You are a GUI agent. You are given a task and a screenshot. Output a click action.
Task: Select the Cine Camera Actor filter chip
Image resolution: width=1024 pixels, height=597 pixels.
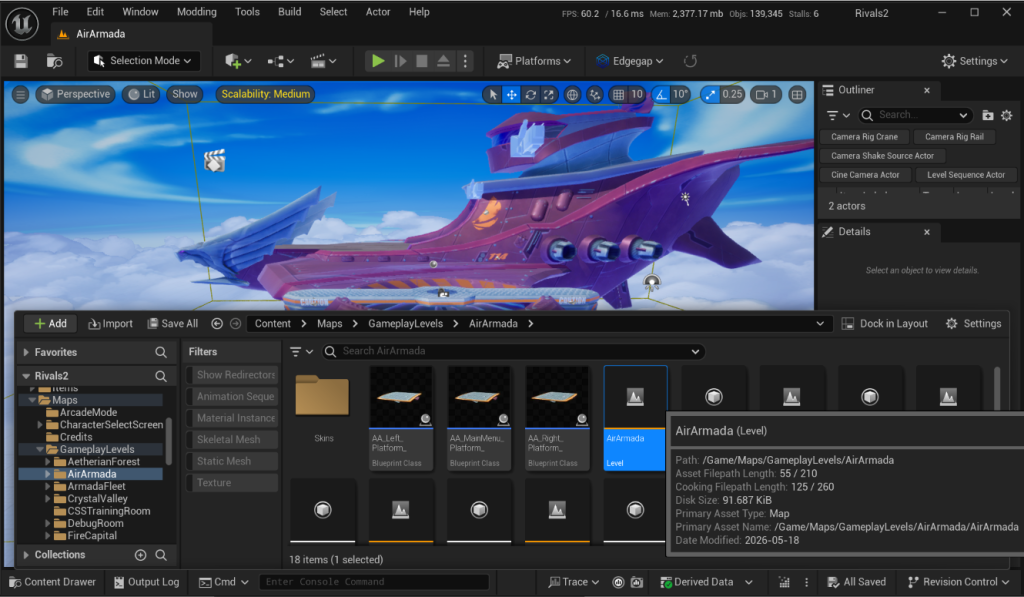pyautogui.click(x=865, y=174)
